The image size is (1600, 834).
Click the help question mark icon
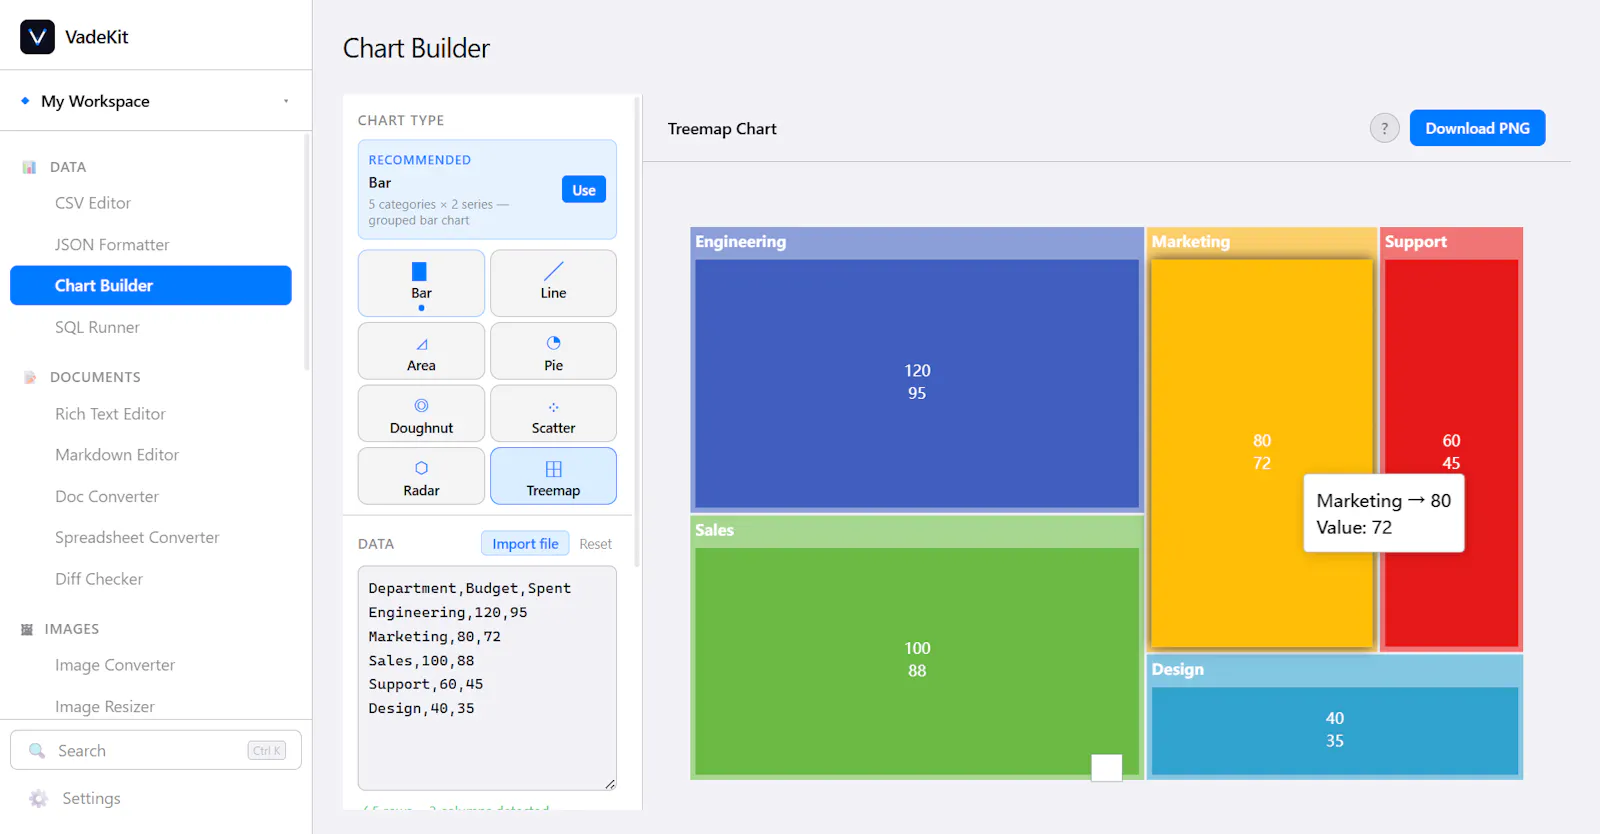tap(1384, 128)
